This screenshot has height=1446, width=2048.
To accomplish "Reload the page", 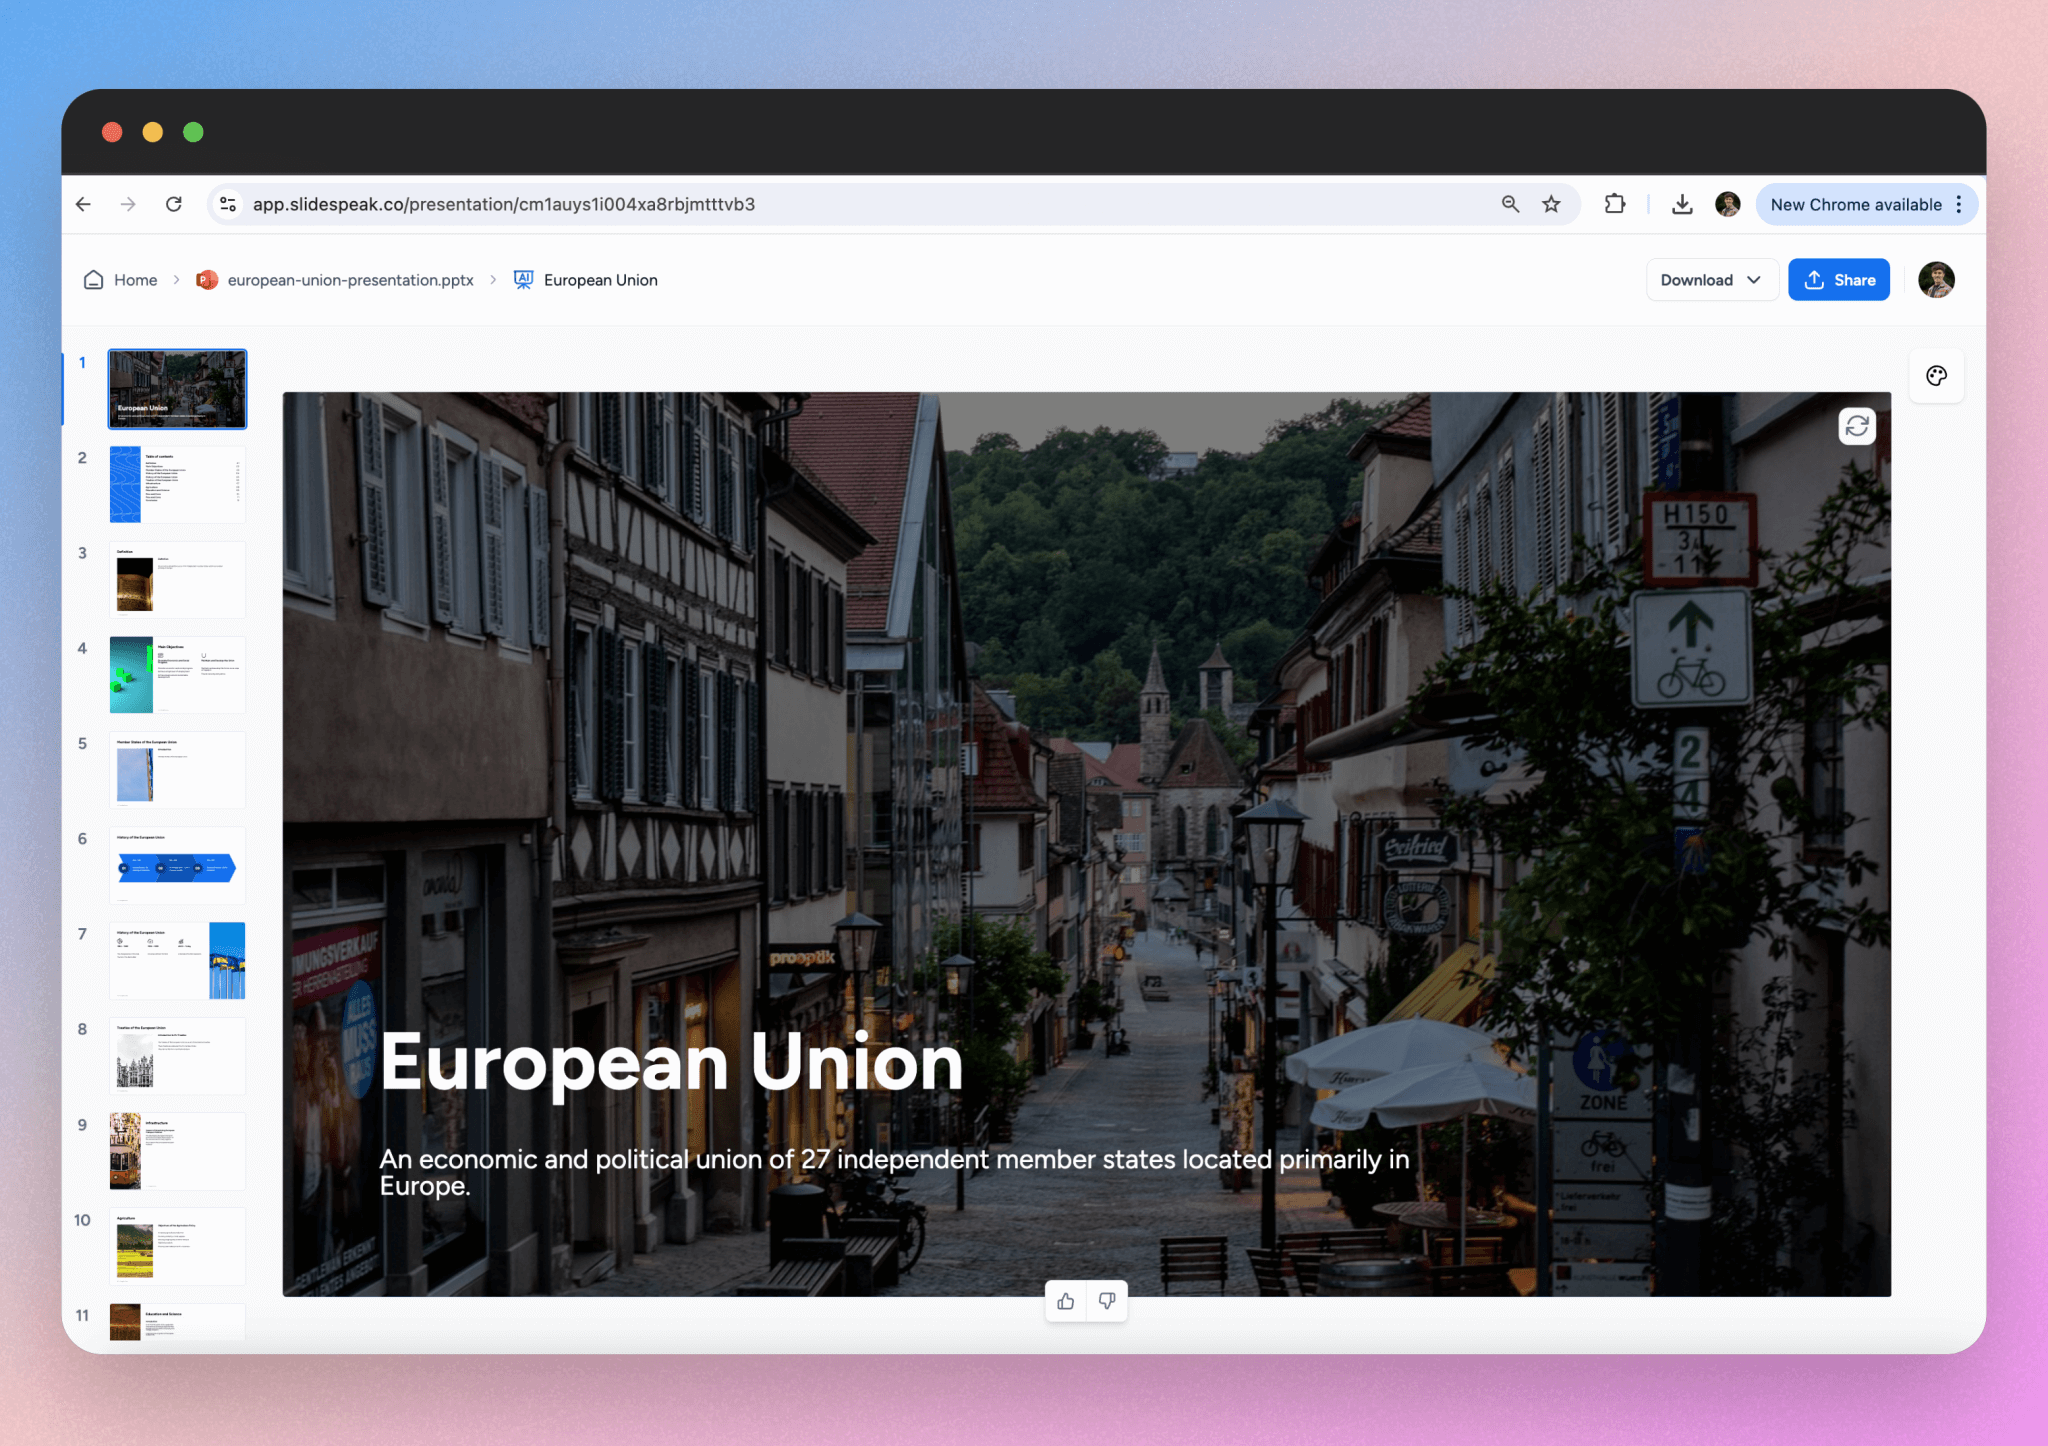I will (174, 204).
